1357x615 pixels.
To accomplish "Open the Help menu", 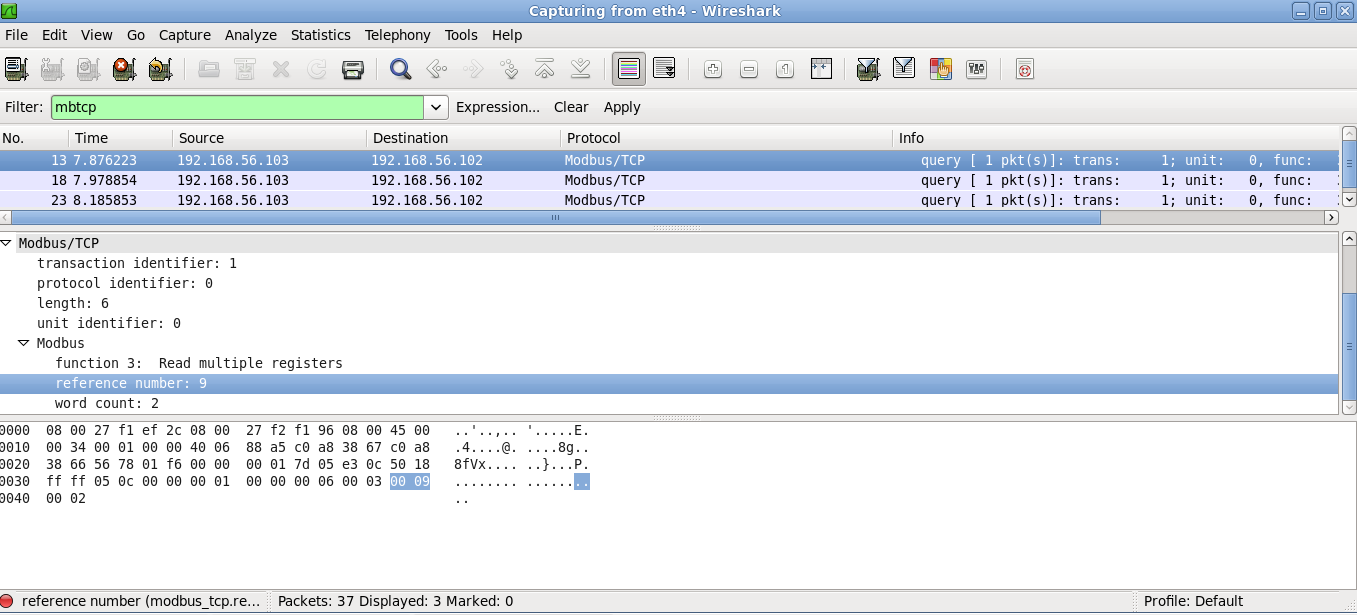I will tap(507, 35).
